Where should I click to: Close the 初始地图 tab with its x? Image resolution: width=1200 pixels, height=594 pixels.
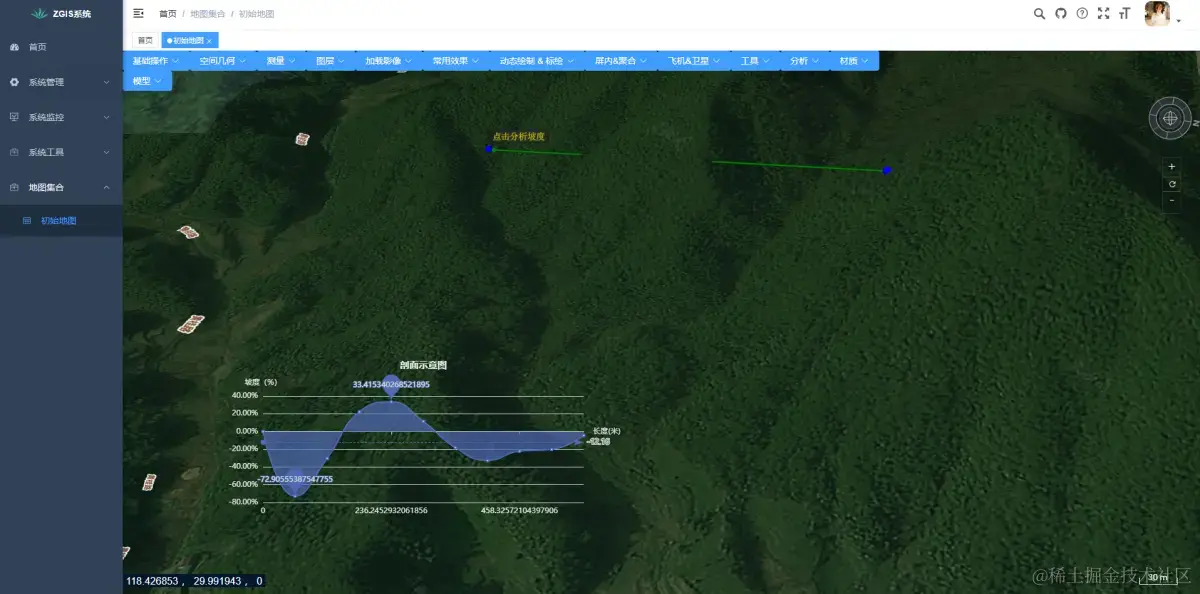[x=209, y=41]
